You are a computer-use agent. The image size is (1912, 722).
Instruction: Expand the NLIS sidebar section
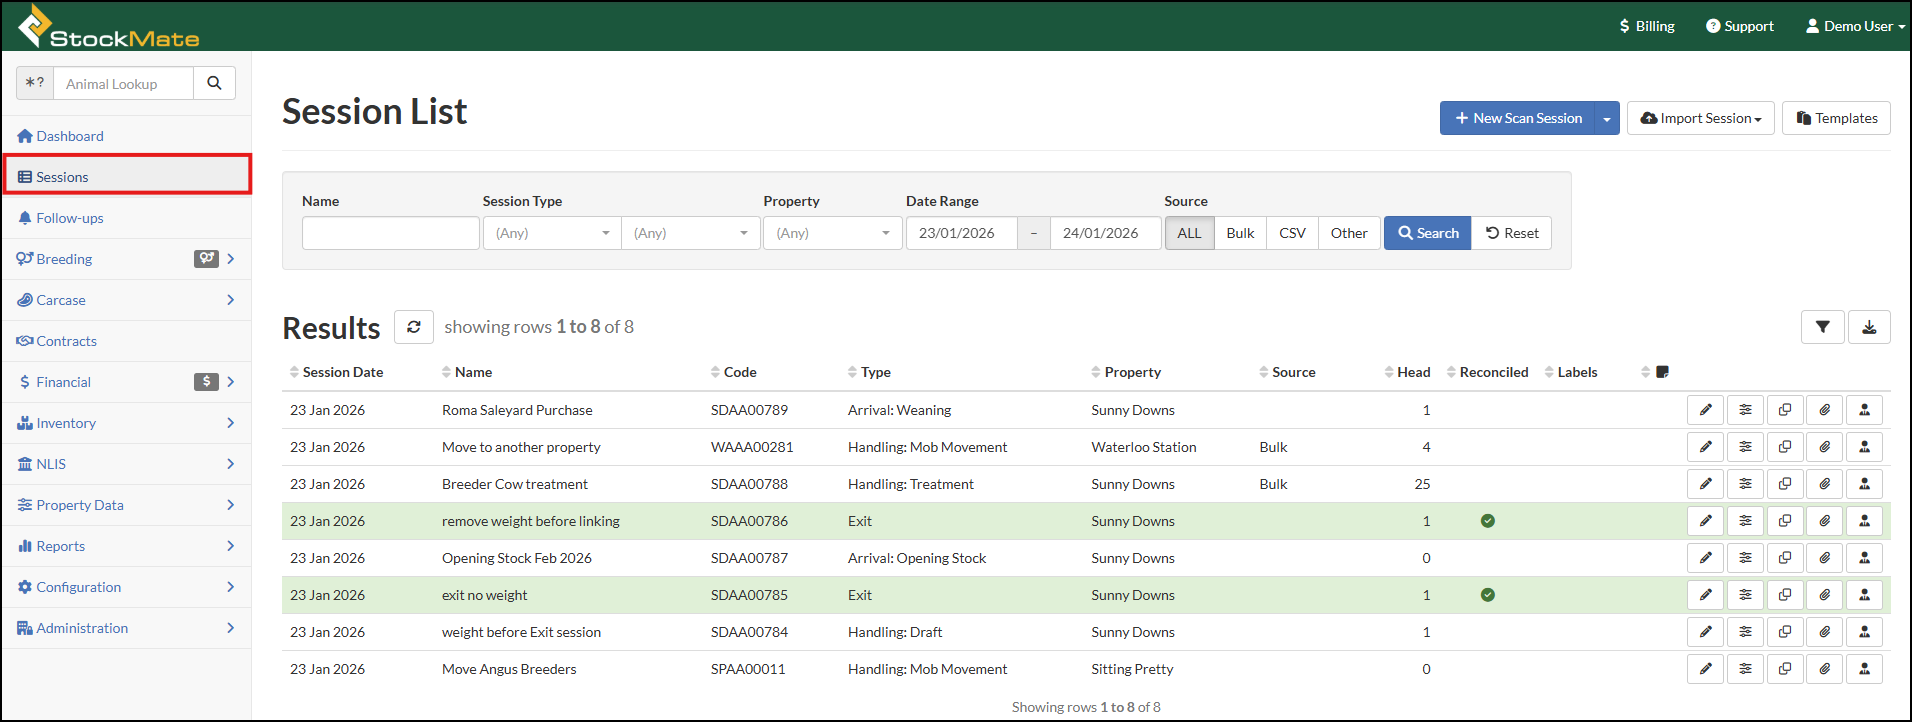(126, 464)
